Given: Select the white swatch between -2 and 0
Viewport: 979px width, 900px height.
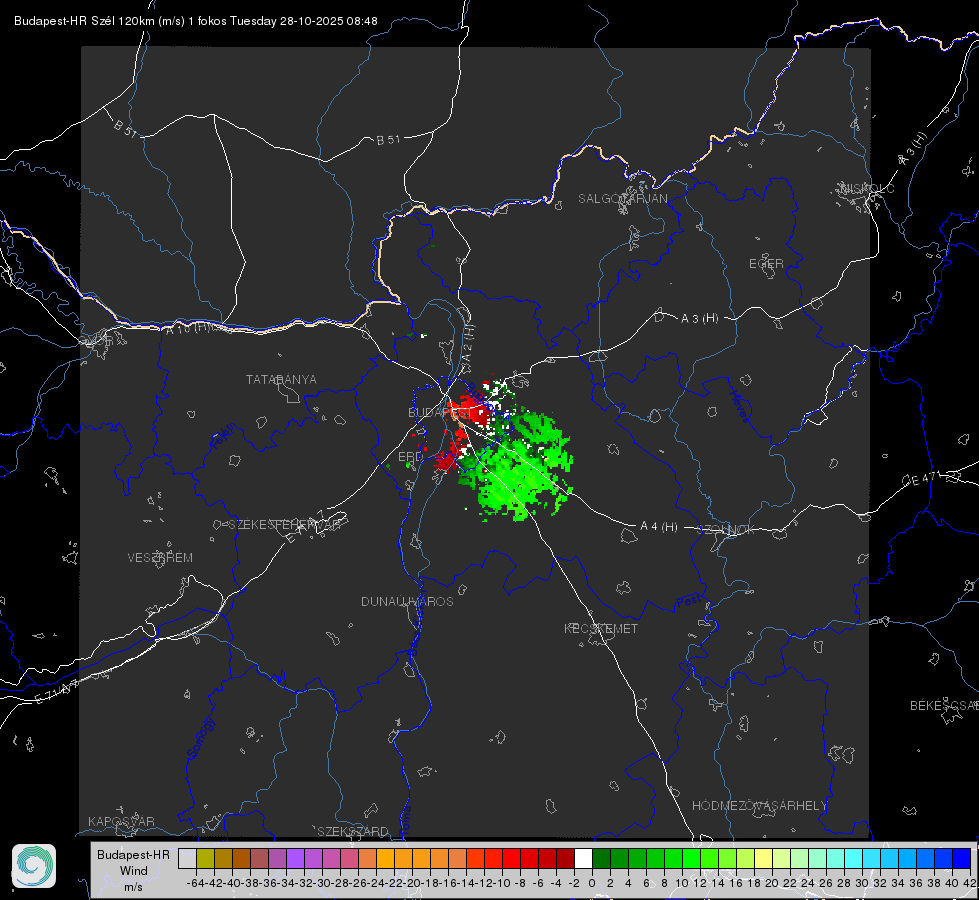Looking at the screenshot, I should coord(583,858).
